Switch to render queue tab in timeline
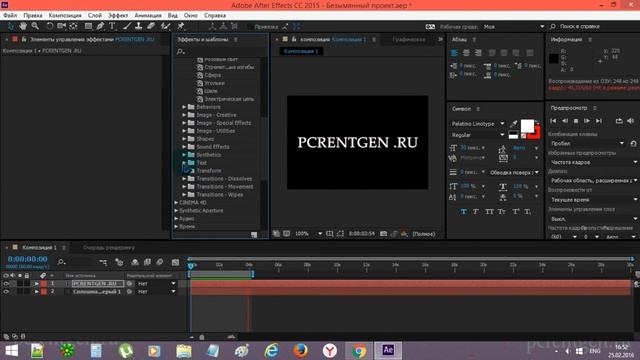Screen dimensions: 640x360 point(109,247)
